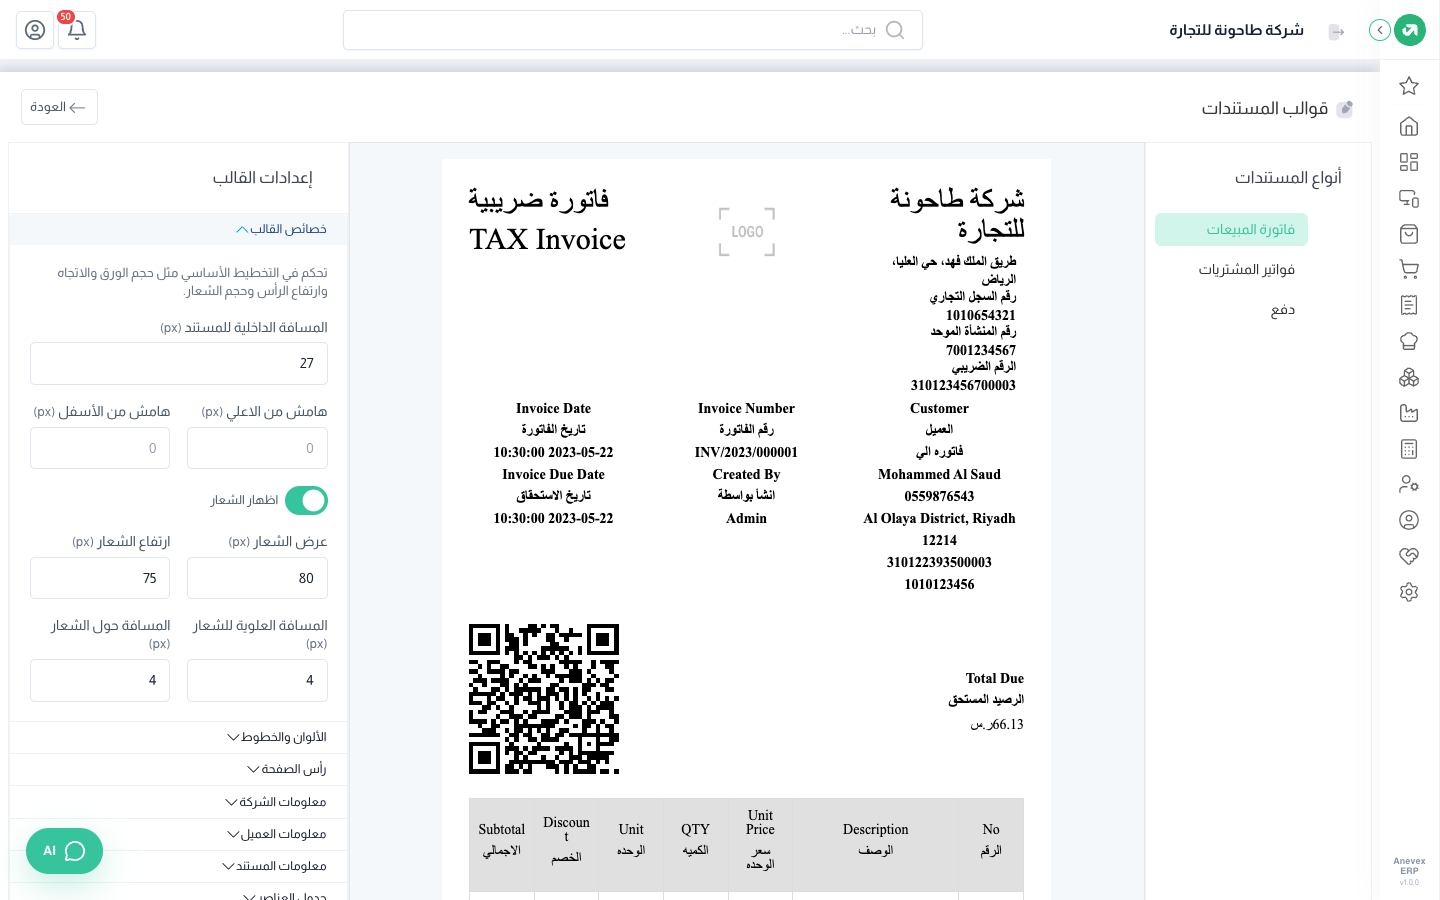Edit the bottom margin field
This screenshot has height=900, width=1440.
pyautogui.click(x=100, y=448)
